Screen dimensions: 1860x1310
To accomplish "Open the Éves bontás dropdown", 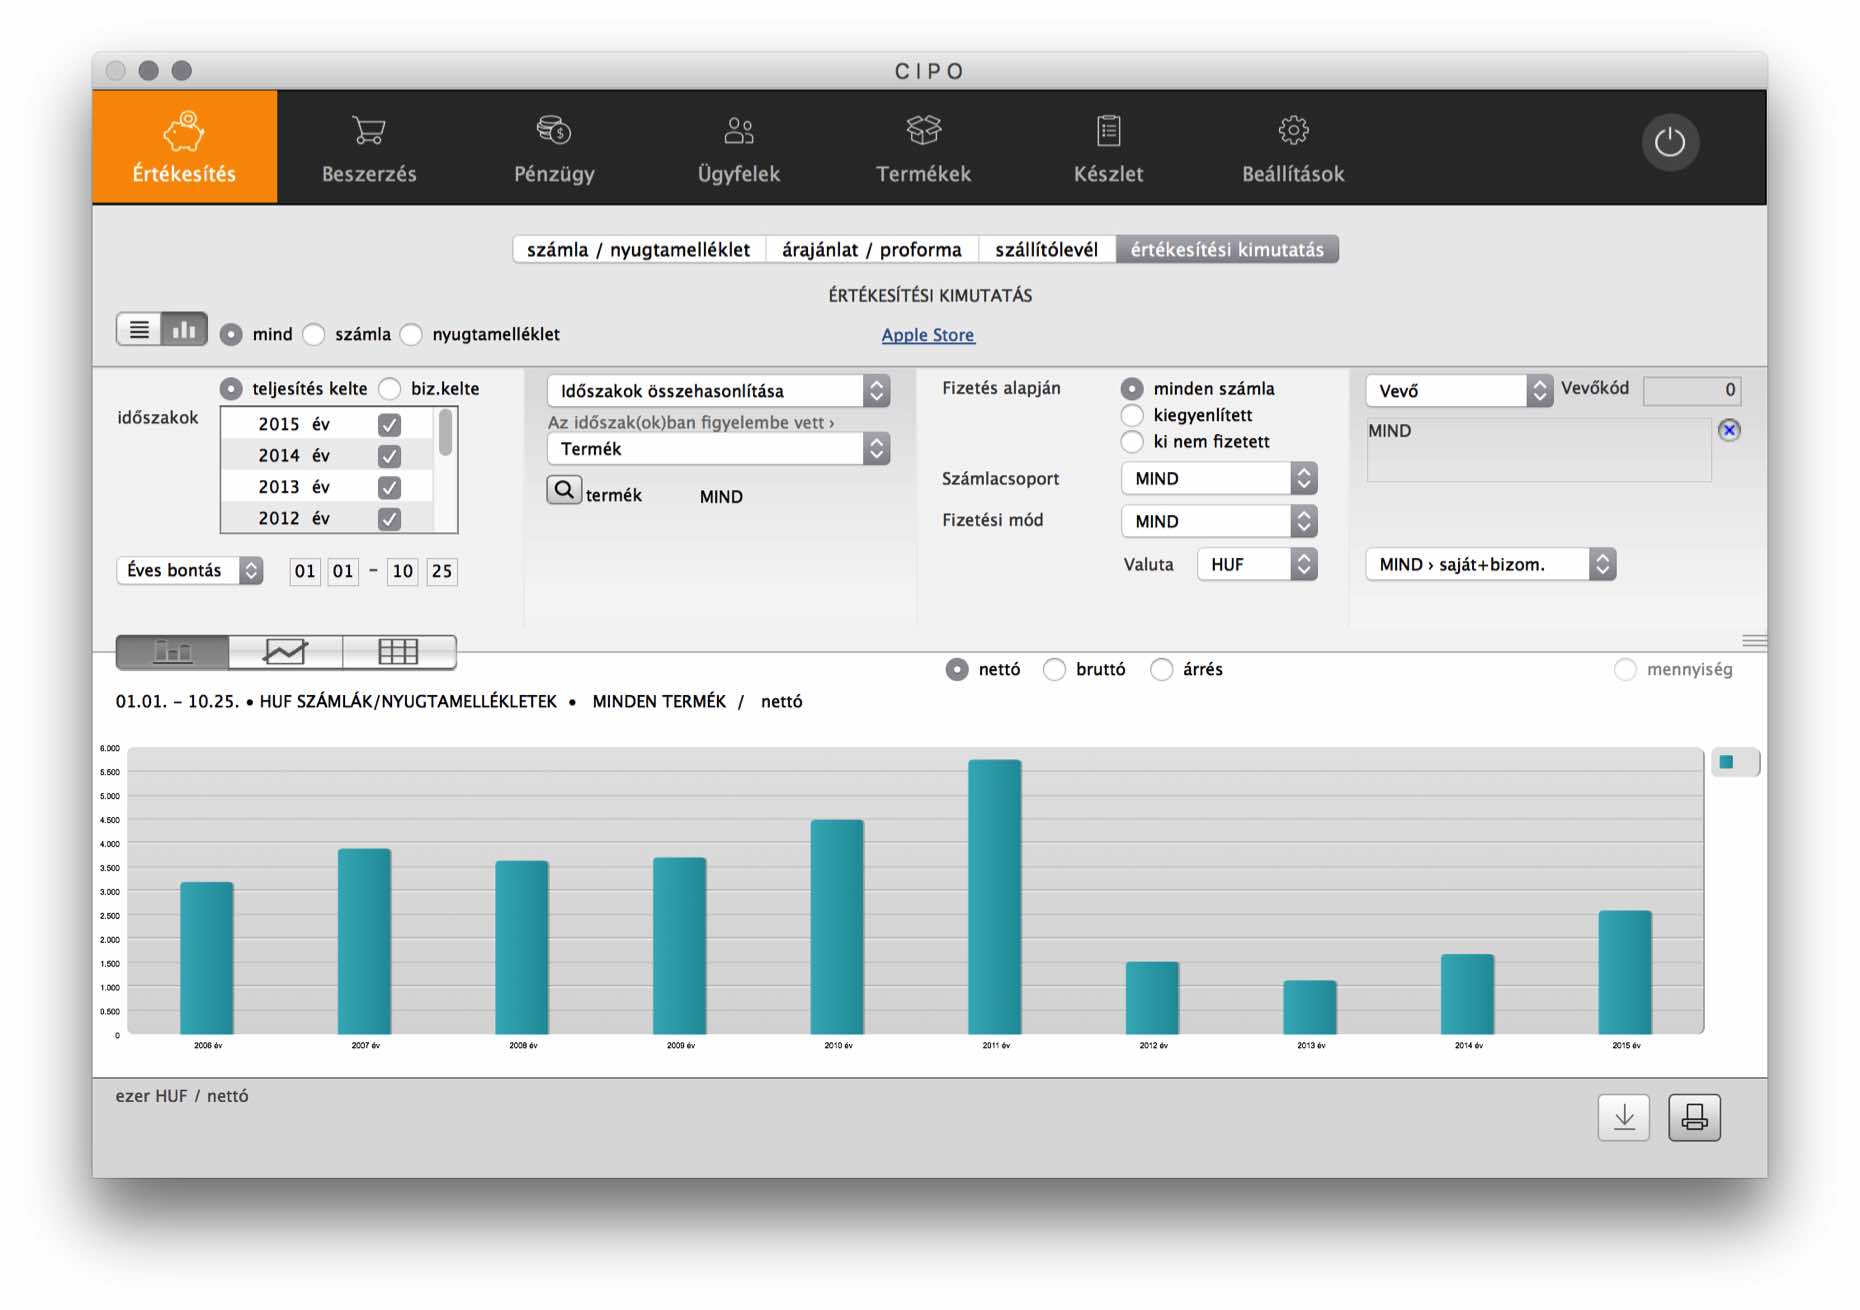I will (190, 570).
